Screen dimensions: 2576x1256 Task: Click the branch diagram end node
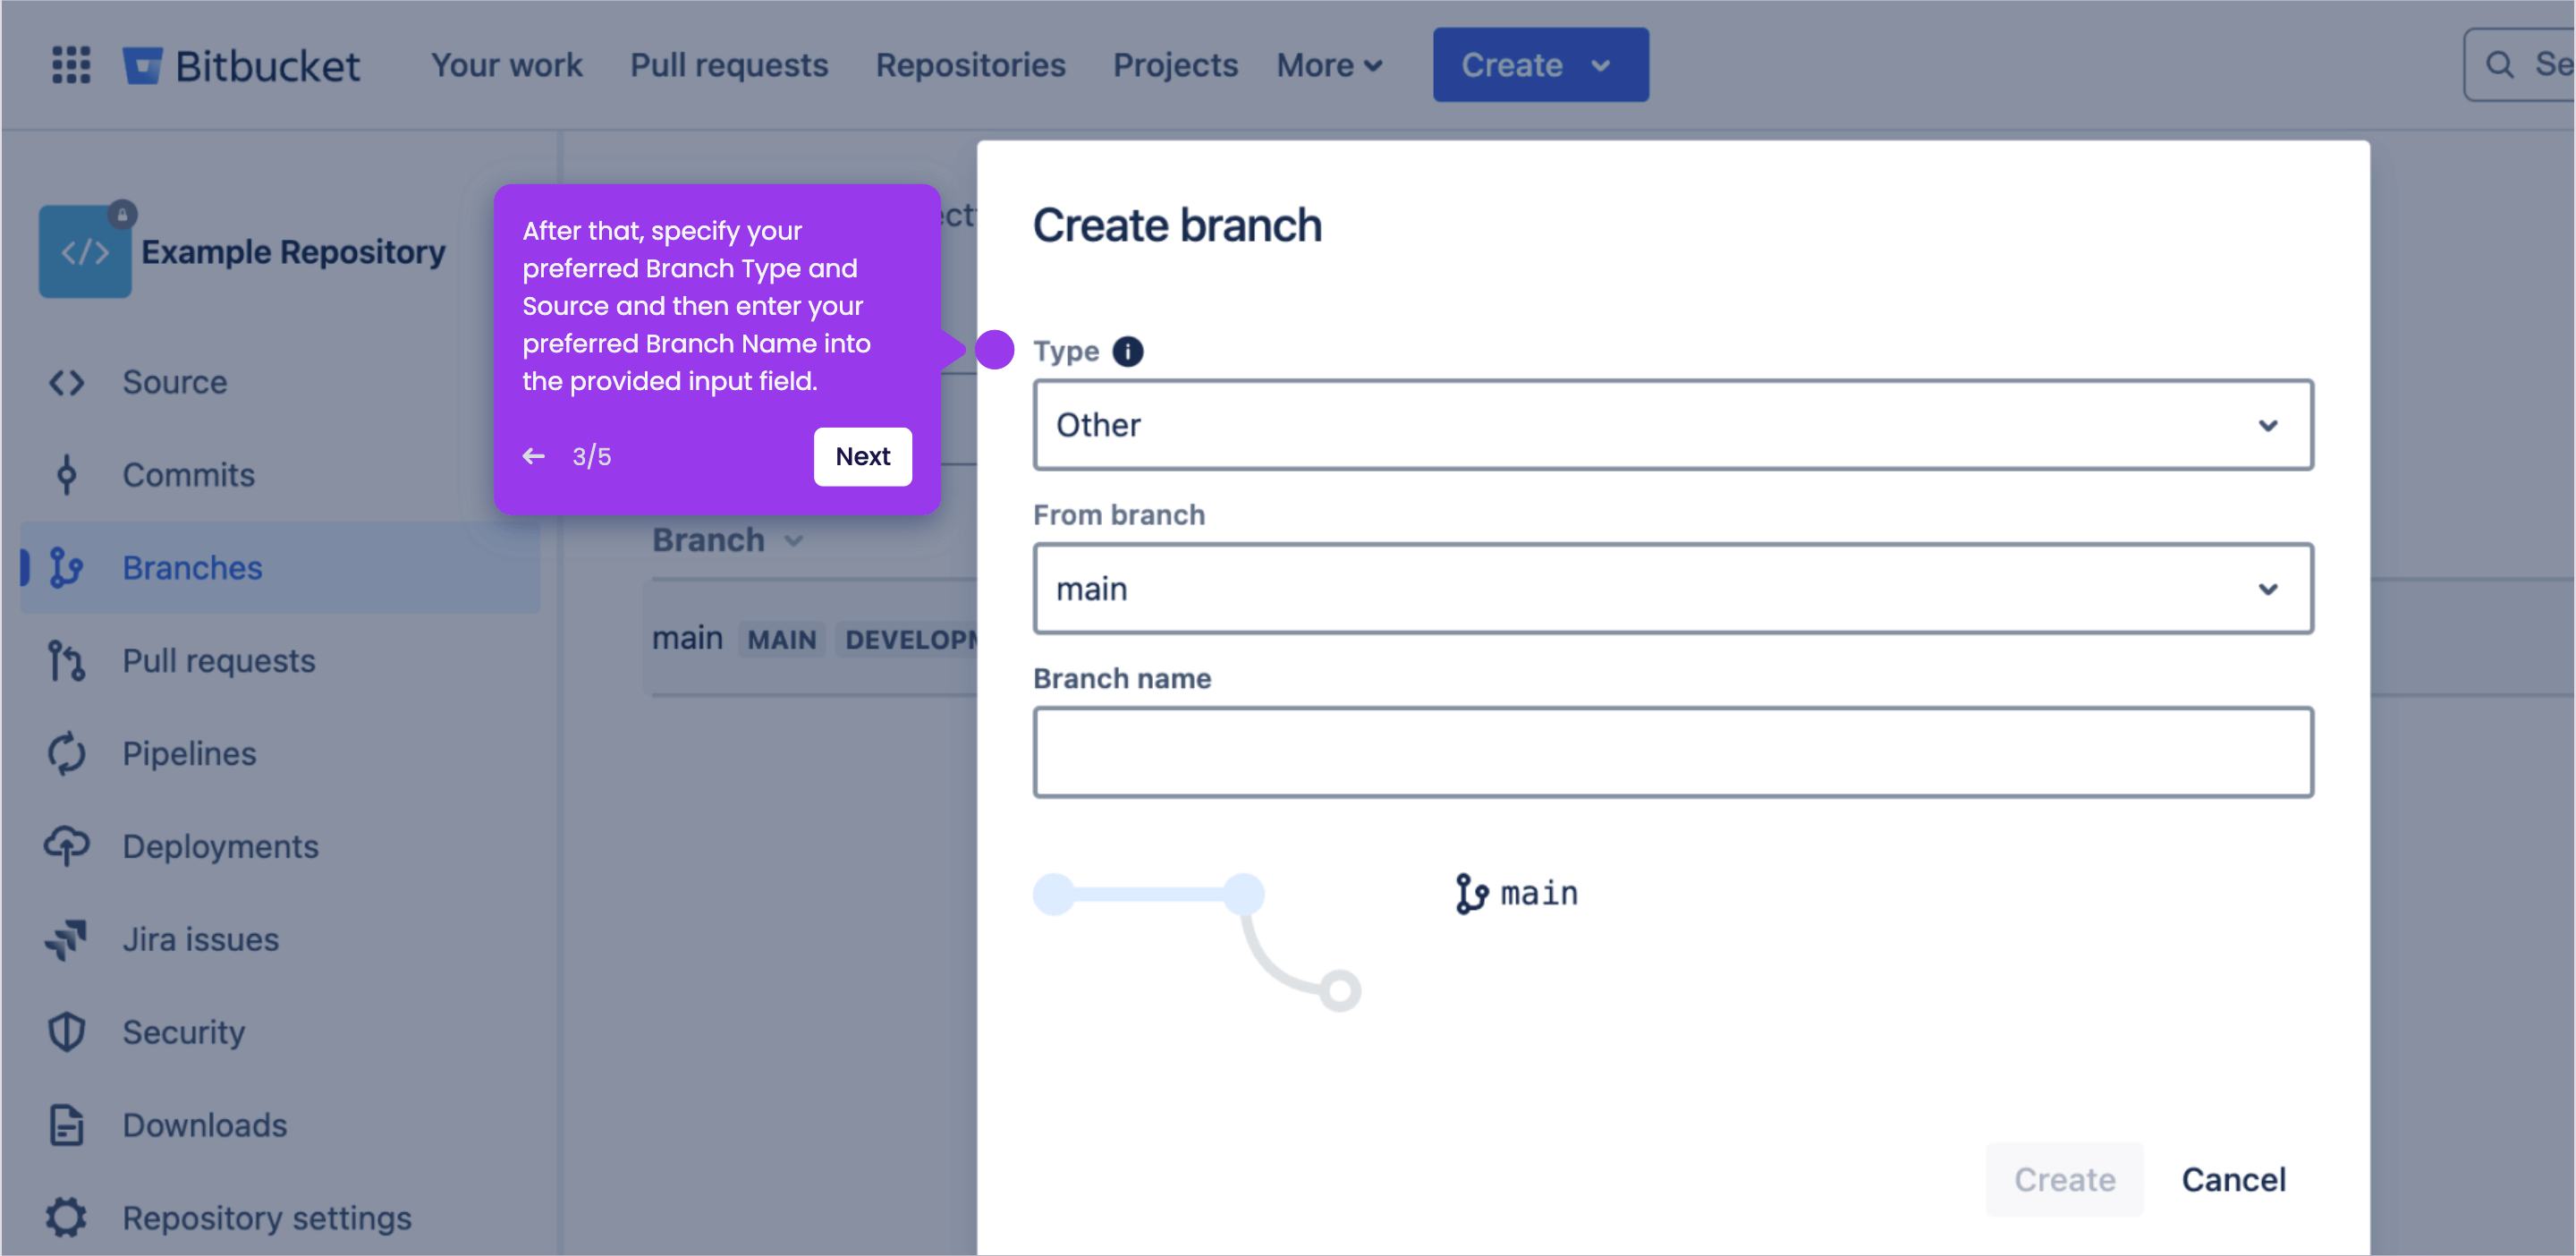(1339, 990)
